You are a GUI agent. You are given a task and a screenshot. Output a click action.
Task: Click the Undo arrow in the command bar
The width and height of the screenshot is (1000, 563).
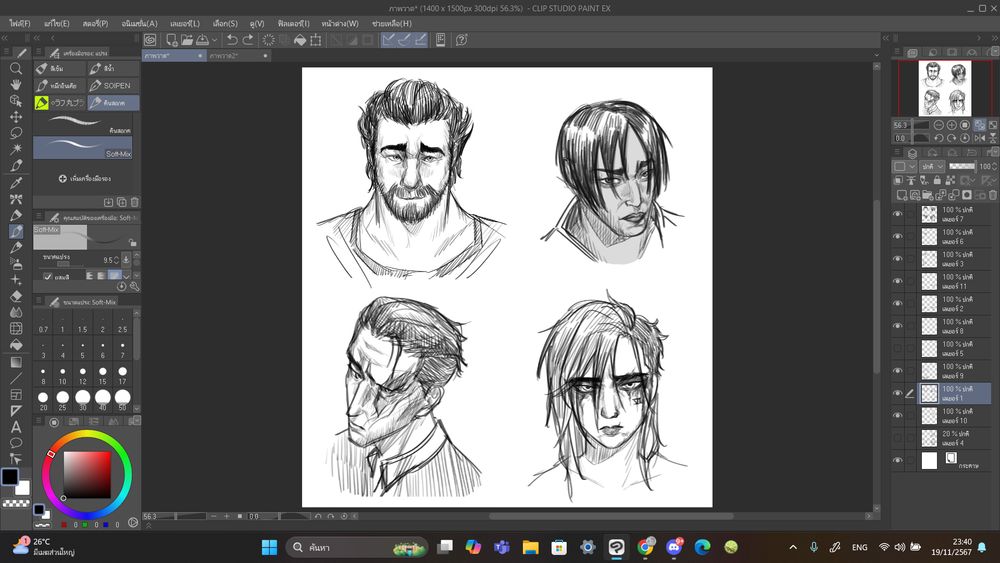click(x=232, y=40)
